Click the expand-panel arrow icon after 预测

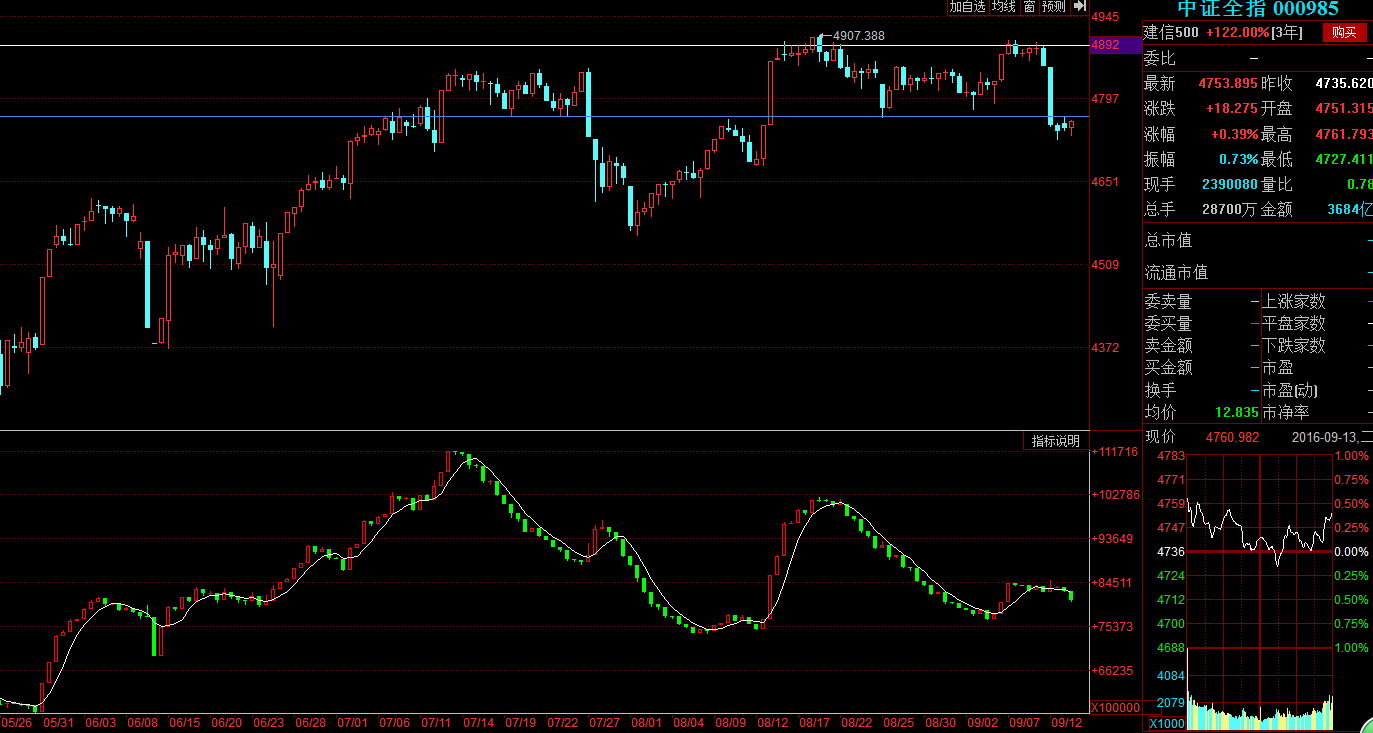point(1079,6)
